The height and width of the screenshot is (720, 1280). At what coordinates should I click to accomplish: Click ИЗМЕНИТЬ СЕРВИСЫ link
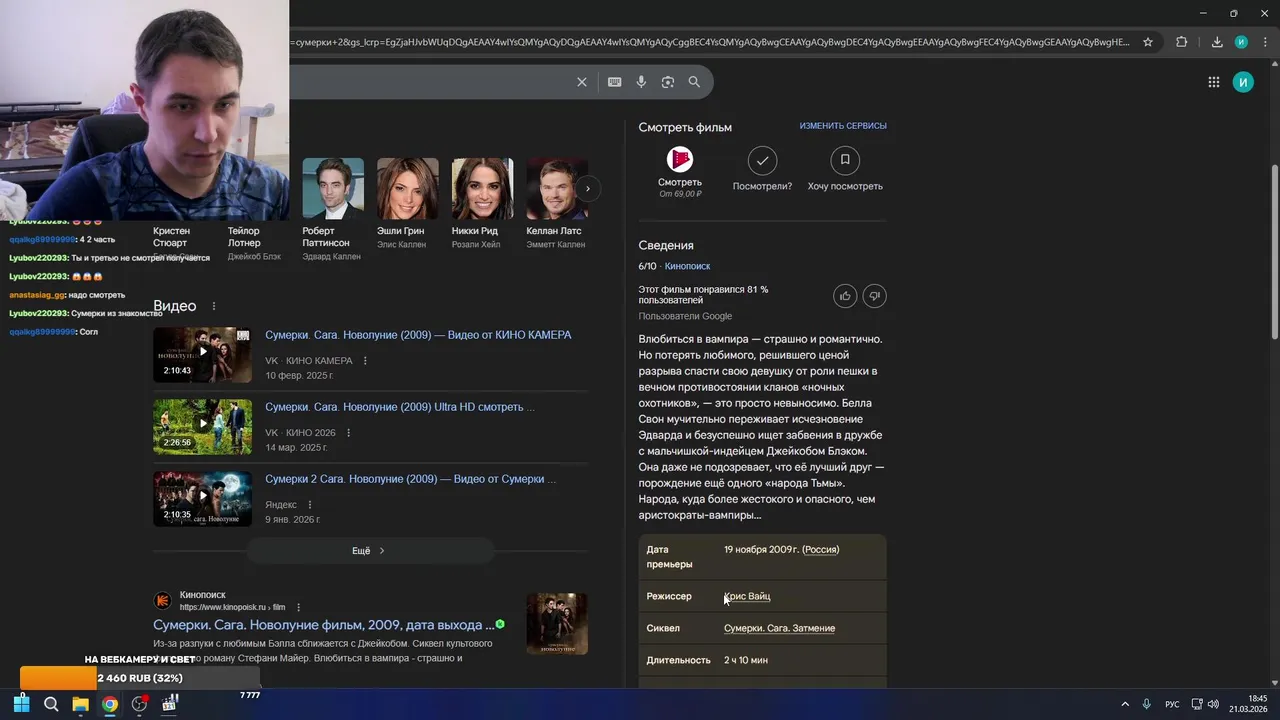[843, 126]
